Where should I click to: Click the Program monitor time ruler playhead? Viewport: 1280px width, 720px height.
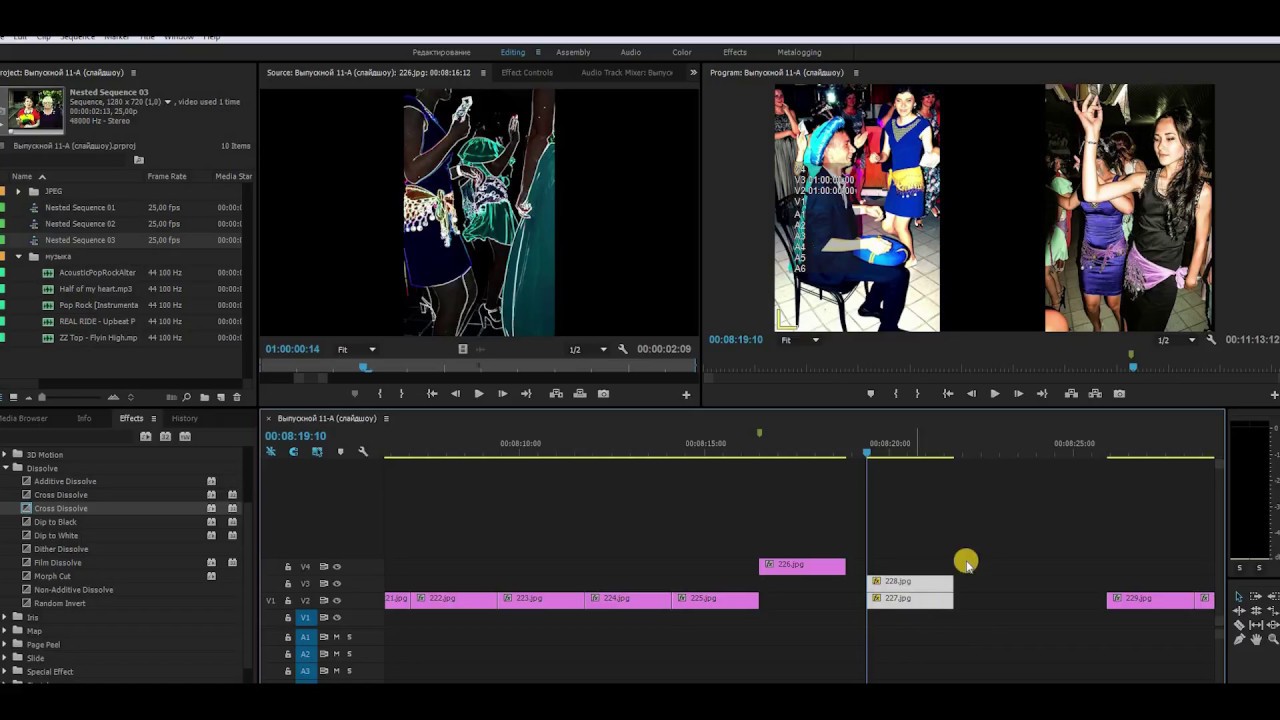coord(1133,367)
